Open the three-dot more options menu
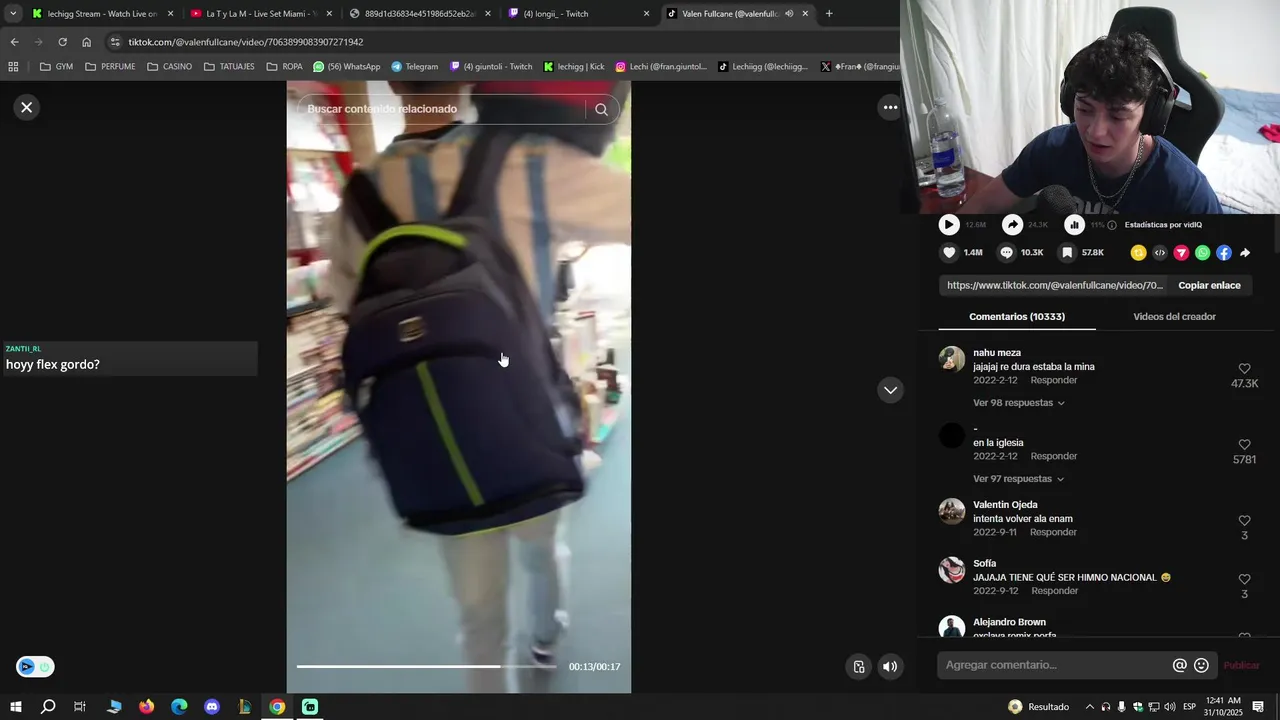The width and height of the screenshot is (1280, 720). [890, 107]
